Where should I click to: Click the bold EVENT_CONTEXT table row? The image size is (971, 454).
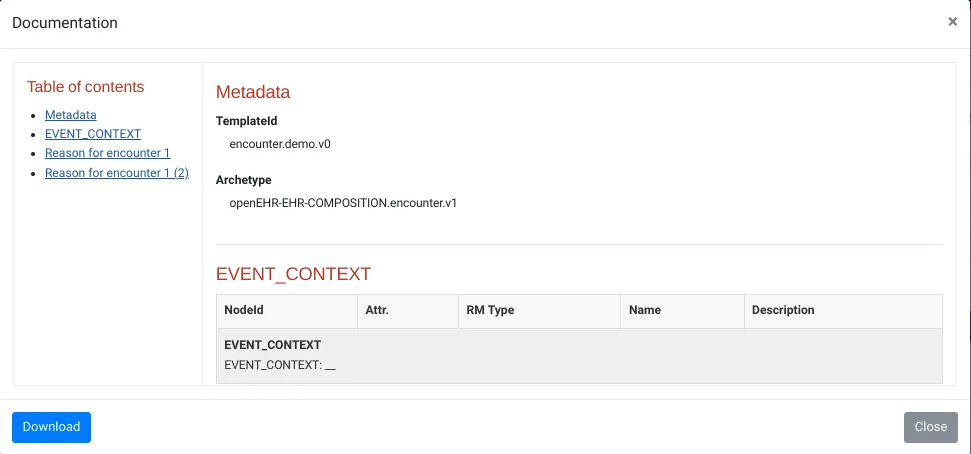(x=272, y=345)
